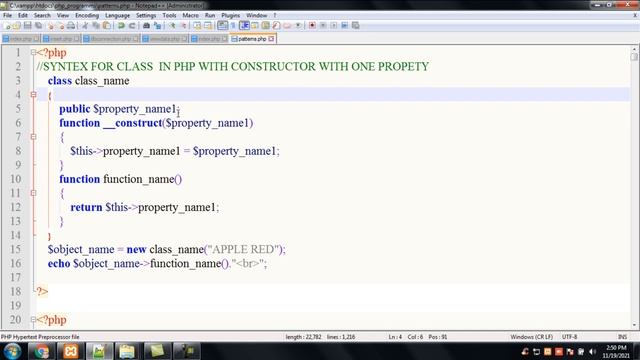Open the Macro menu

[x=190, y=16]
